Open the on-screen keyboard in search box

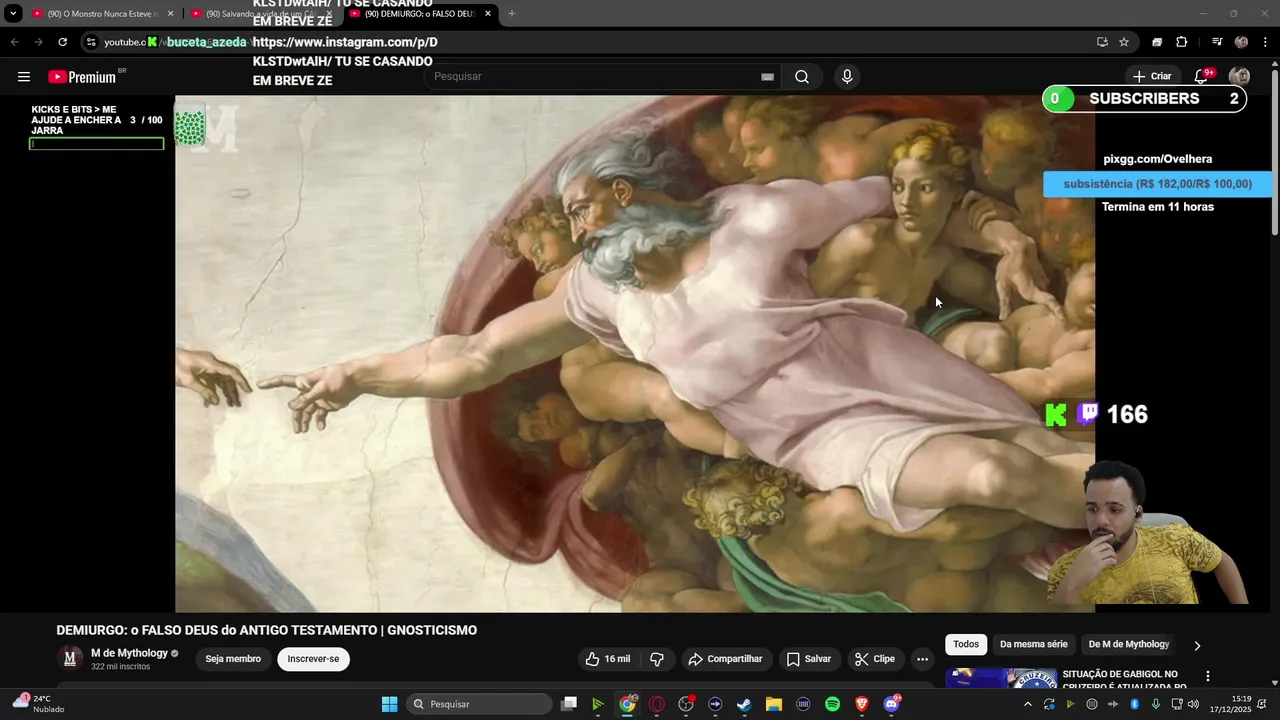tap(767, 77)
